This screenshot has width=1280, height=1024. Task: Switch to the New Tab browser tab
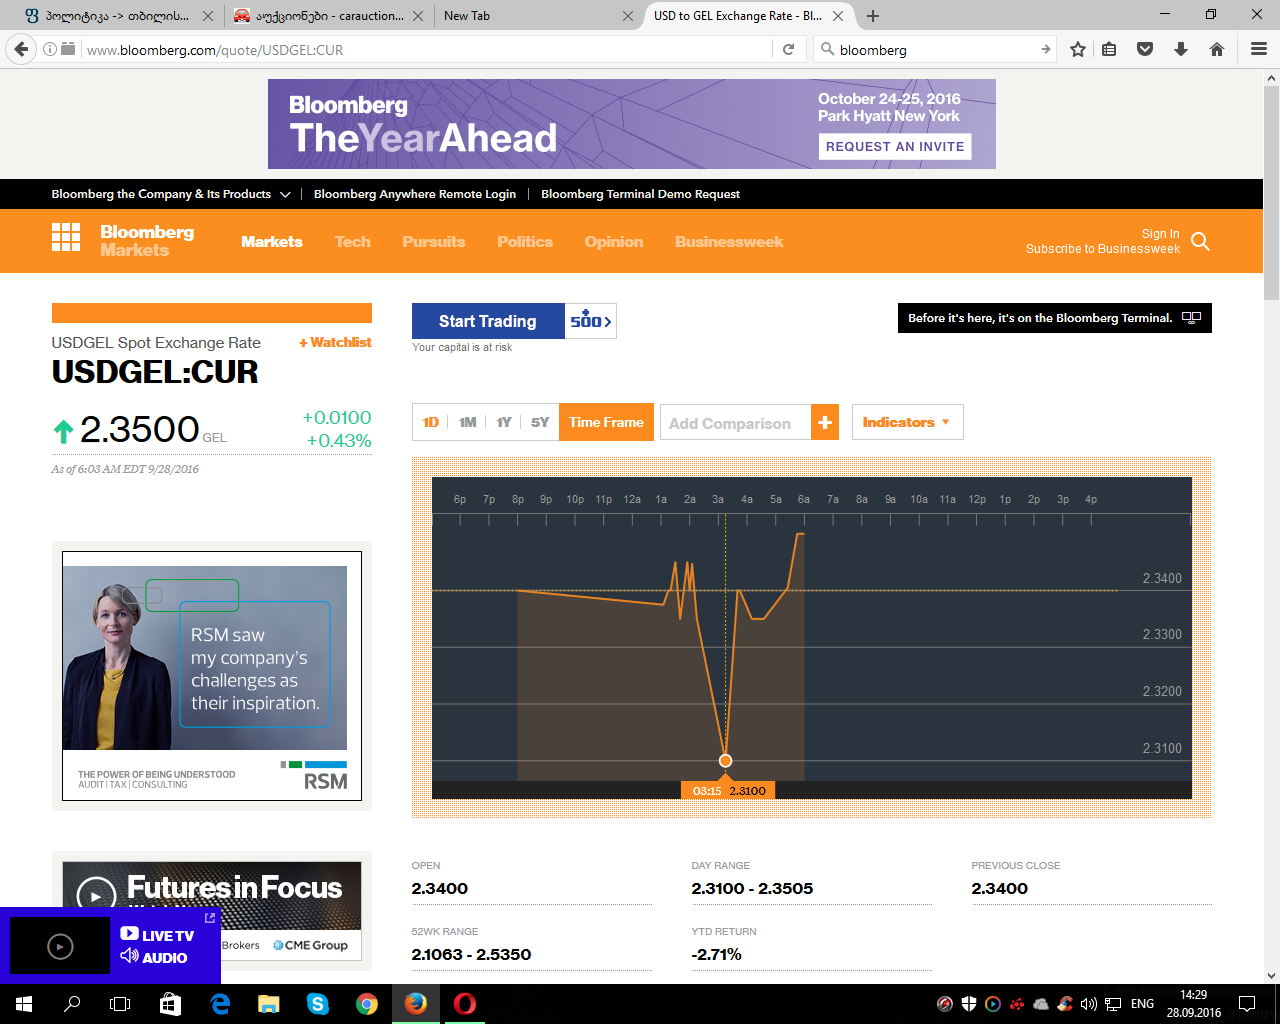point(537,16)
